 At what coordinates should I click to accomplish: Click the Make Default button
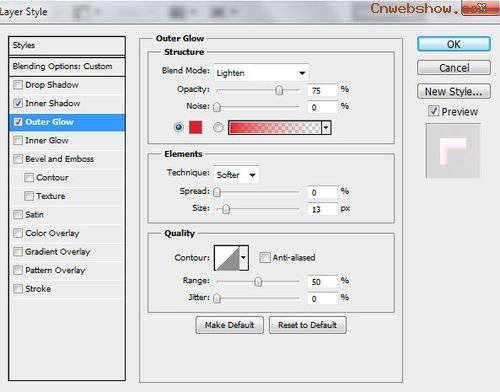tap(230, 325)
